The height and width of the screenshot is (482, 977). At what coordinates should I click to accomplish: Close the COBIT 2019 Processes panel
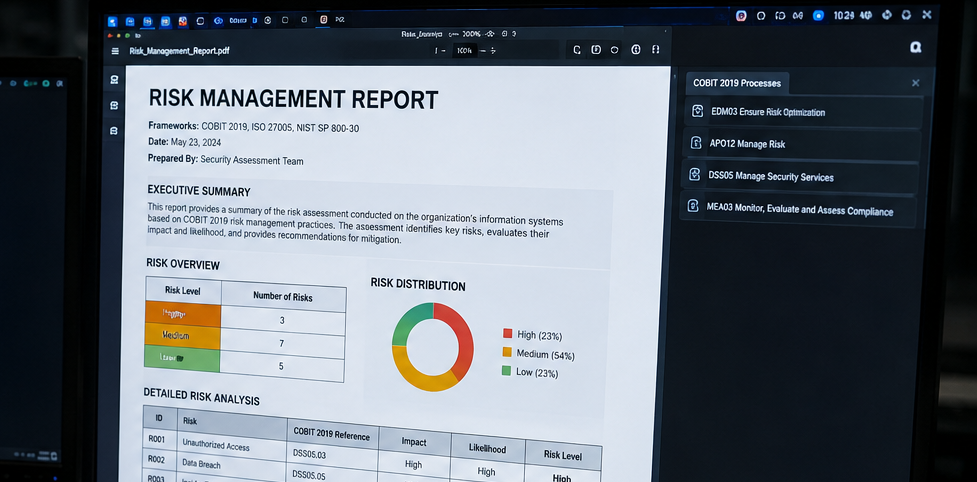tap(915, 83)
